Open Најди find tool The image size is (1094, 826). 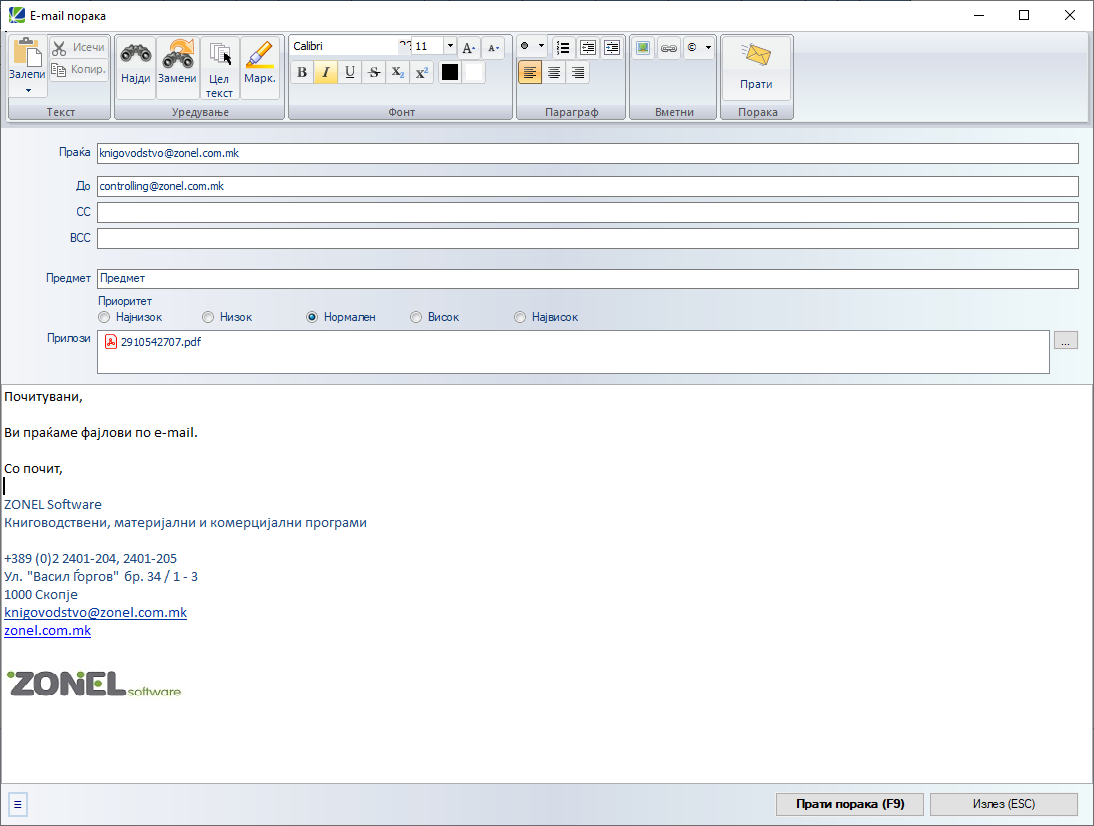(x=135, y=67)
